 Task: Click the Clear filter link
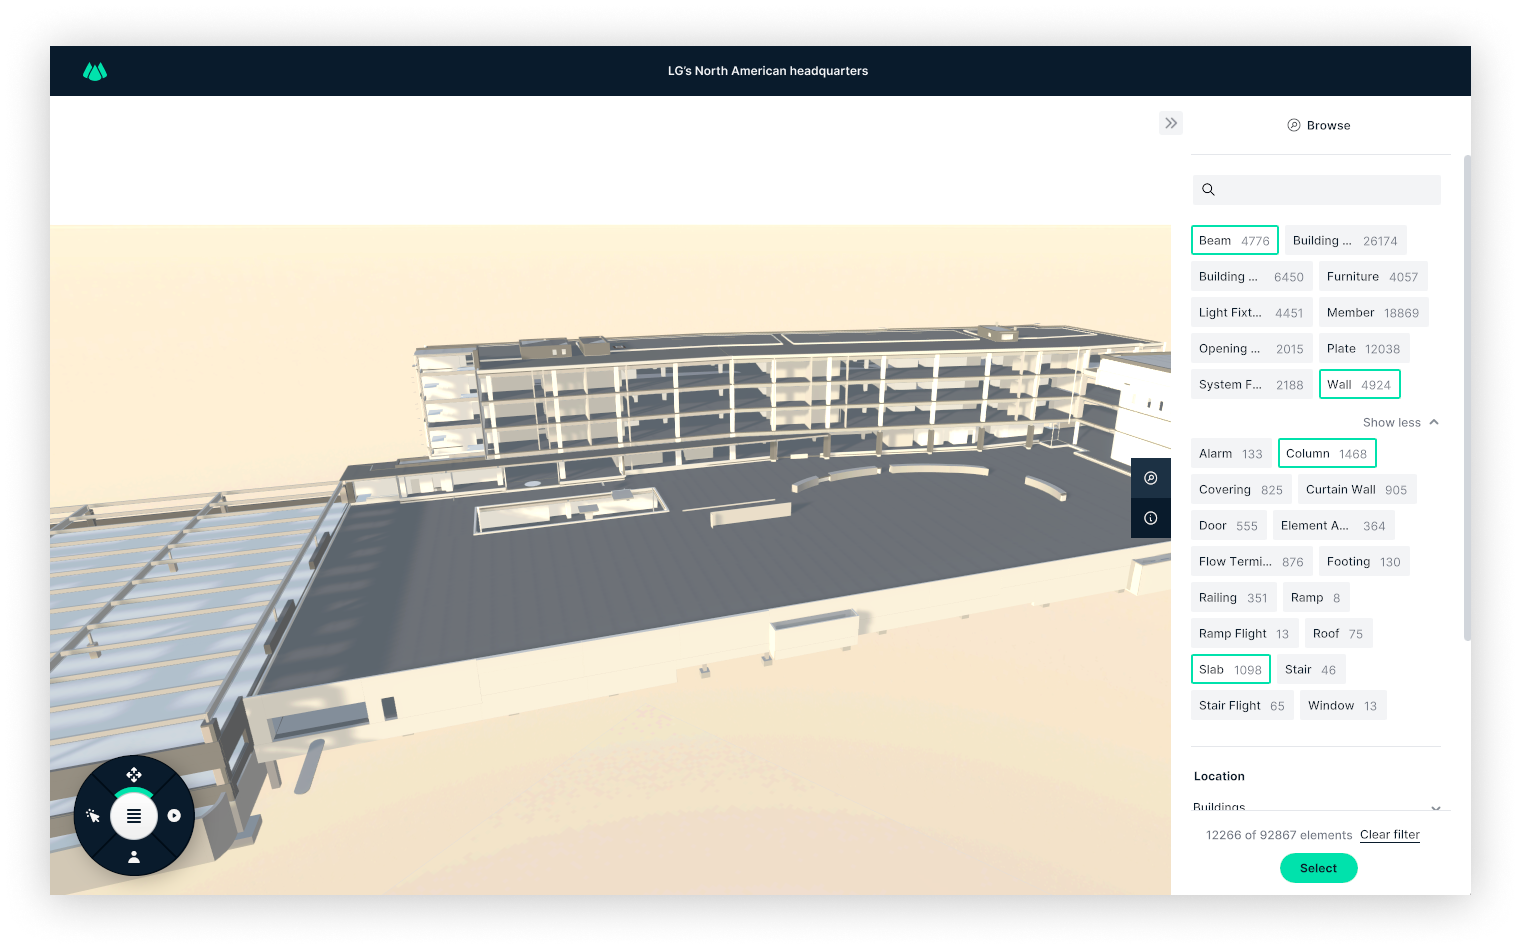coord(1390,834)
